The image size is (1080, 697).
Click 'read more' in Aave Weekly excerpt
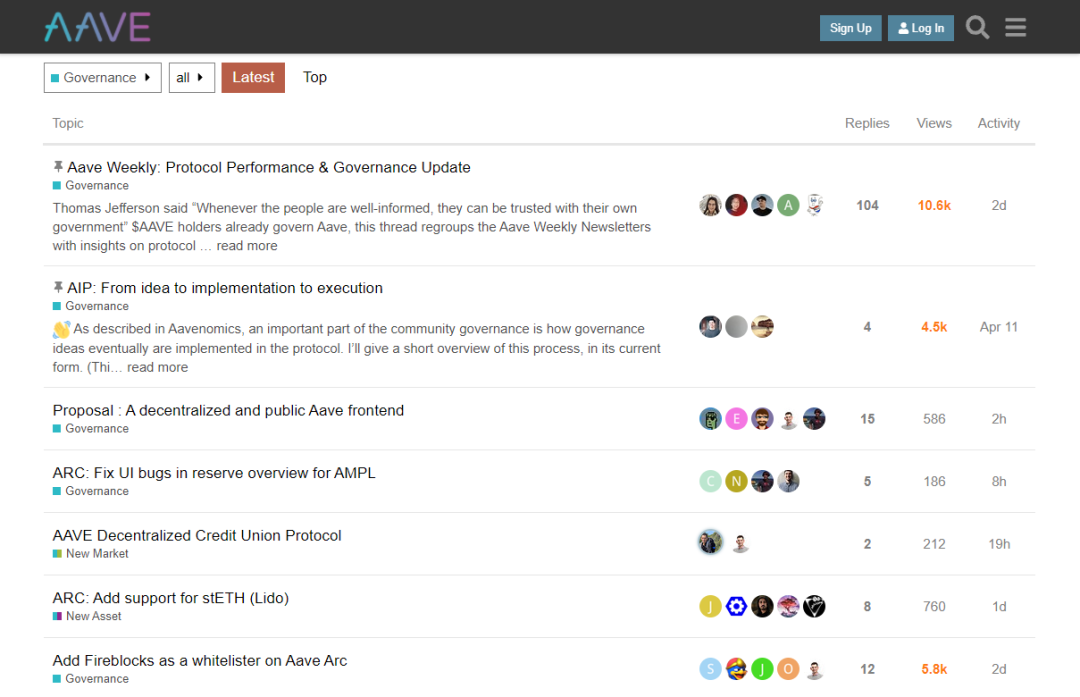(247, 246)
